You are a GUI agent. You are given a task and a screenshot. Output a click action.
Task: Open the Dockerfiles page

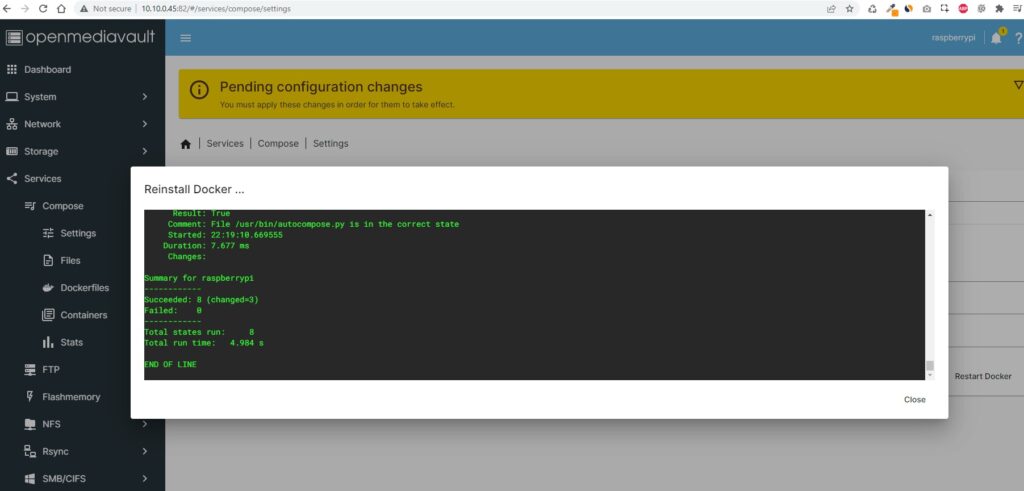tap(85, 288)
